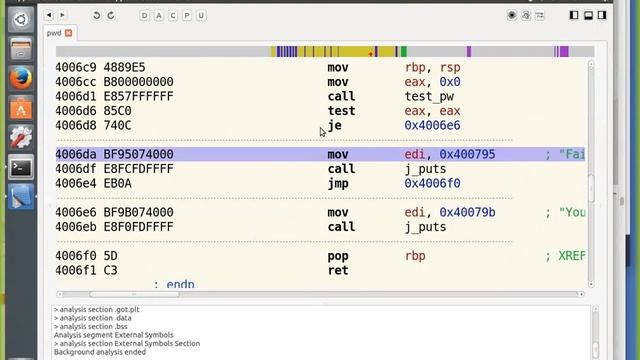The width and height of the screenshot is (640, 360).
Task: Open the control flow graph view icon
Action: click(x=526, y=16)
